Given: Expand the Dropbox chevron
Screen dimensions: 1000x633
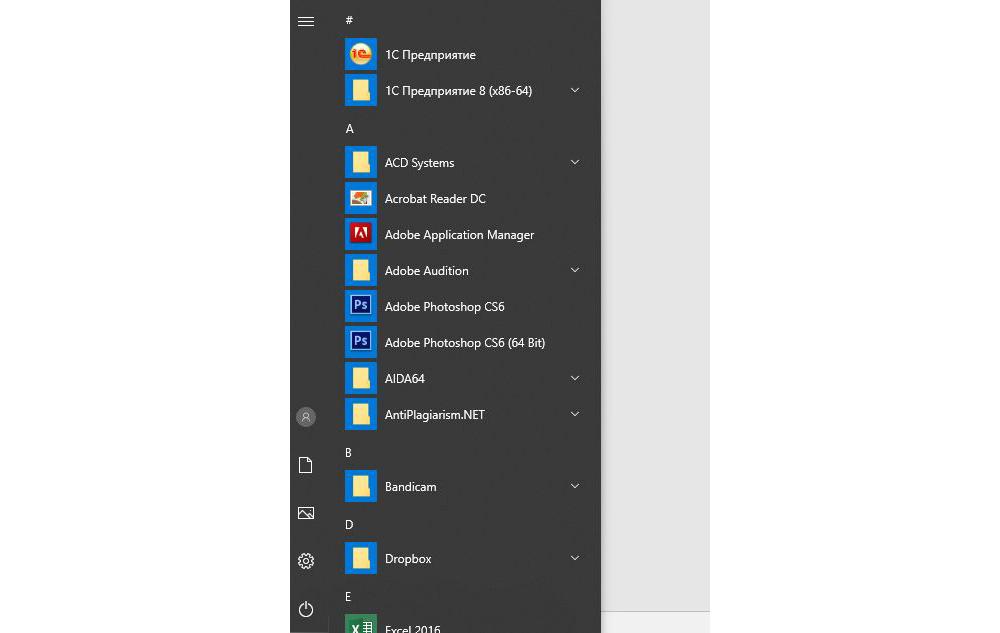Looking at the screenshot, I should (575, 558).
